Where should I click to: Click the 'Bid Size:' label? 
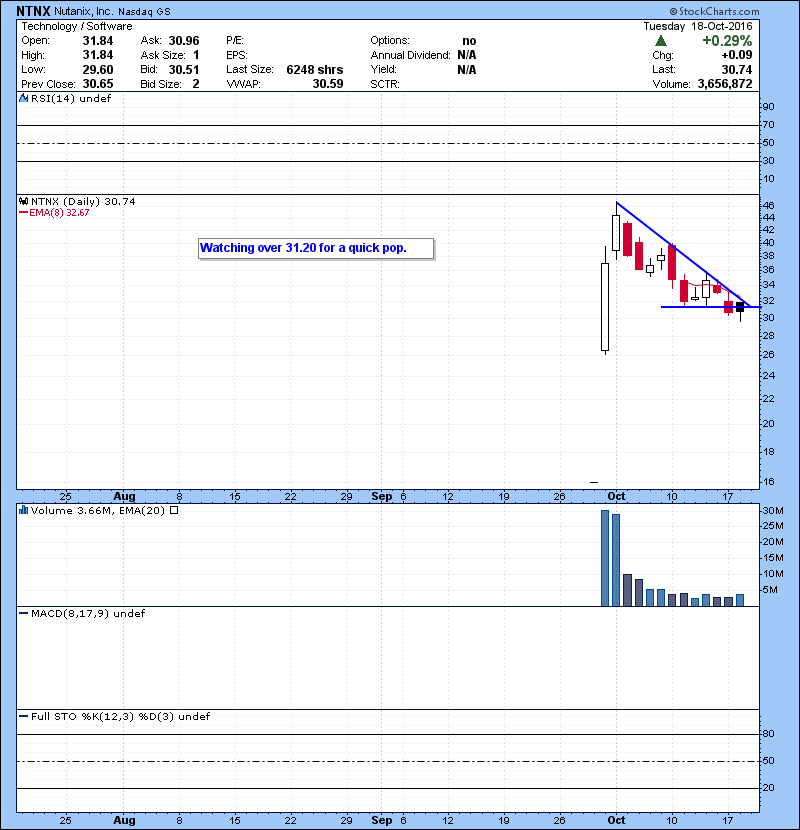(161, 84)
